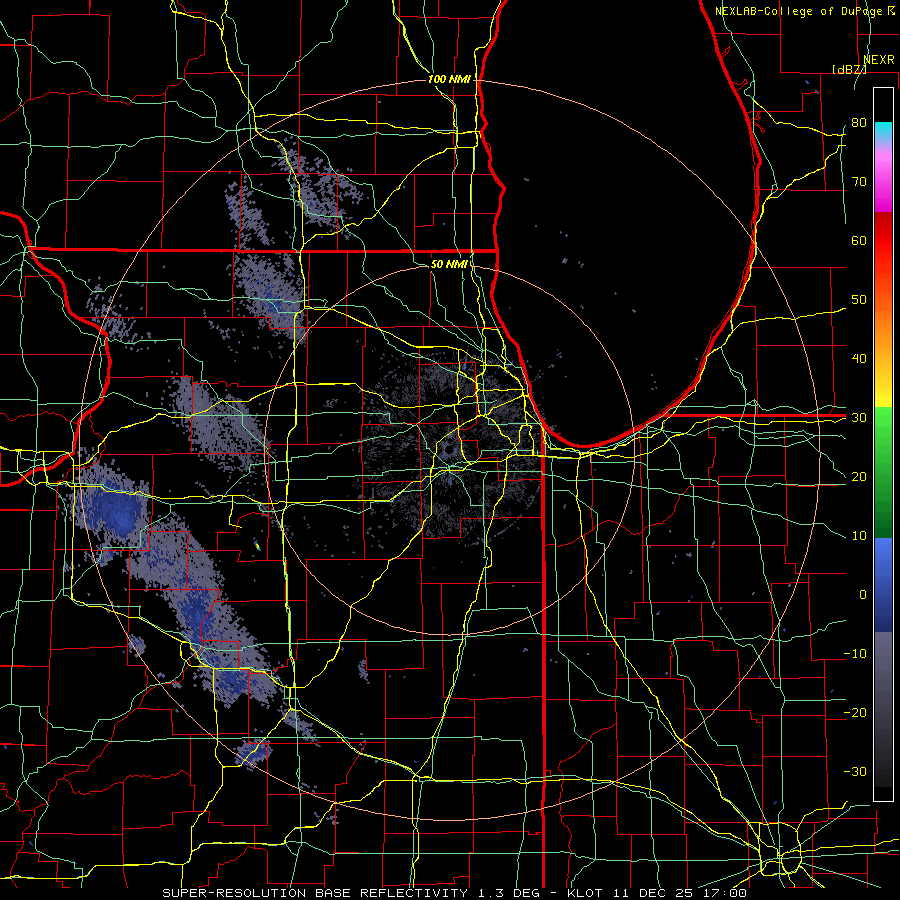Screen dimensions: 900x900
Task: Click the '-20' value on the dBZ scale
Action: point(855,713)
